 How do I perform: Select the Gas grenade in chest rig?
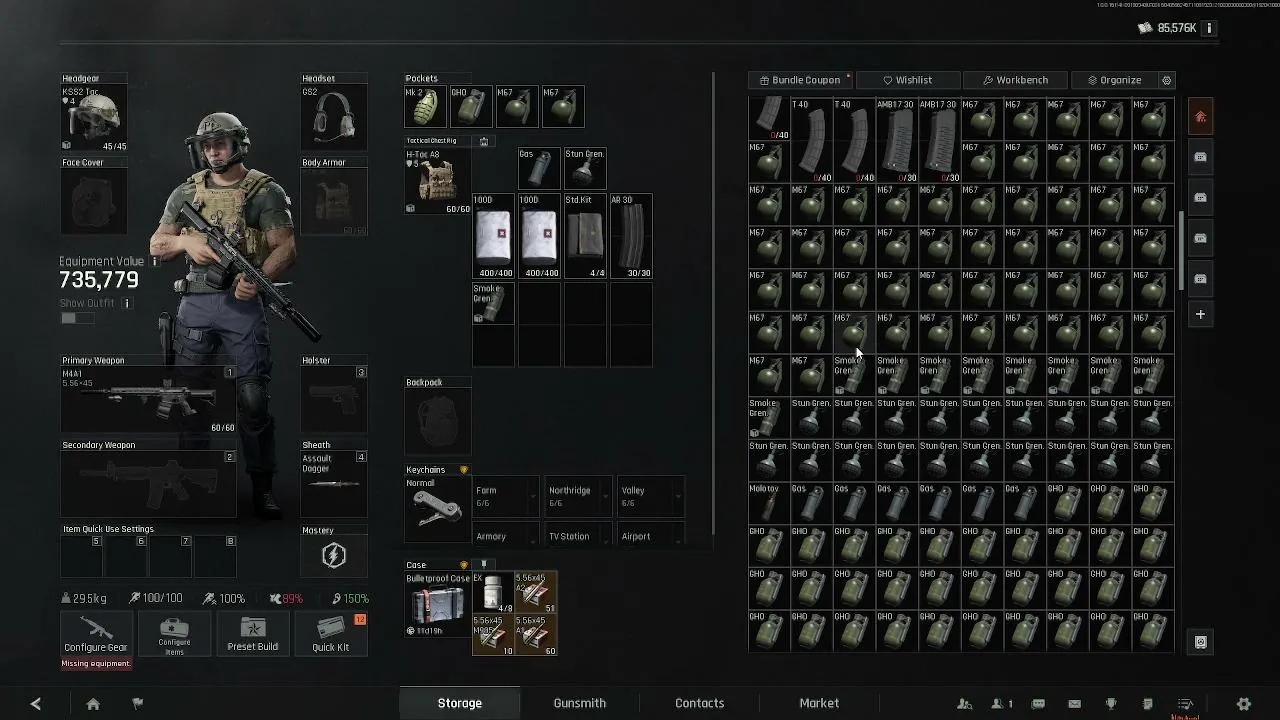click(x=539, y=168)
